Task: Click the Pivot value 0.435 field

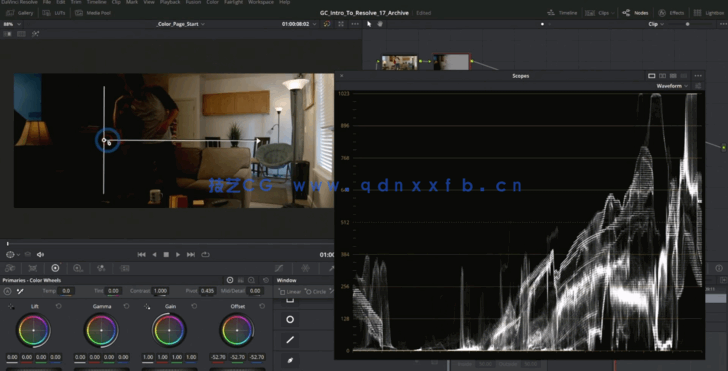Action: click(x=208, y=291)
